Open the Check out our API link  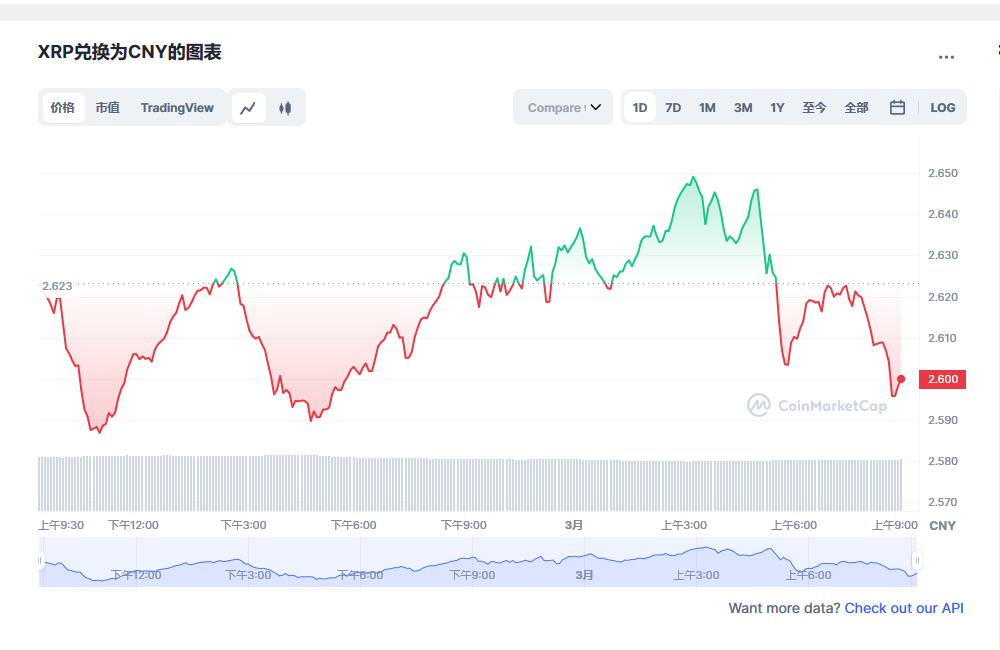click(904, 608)
